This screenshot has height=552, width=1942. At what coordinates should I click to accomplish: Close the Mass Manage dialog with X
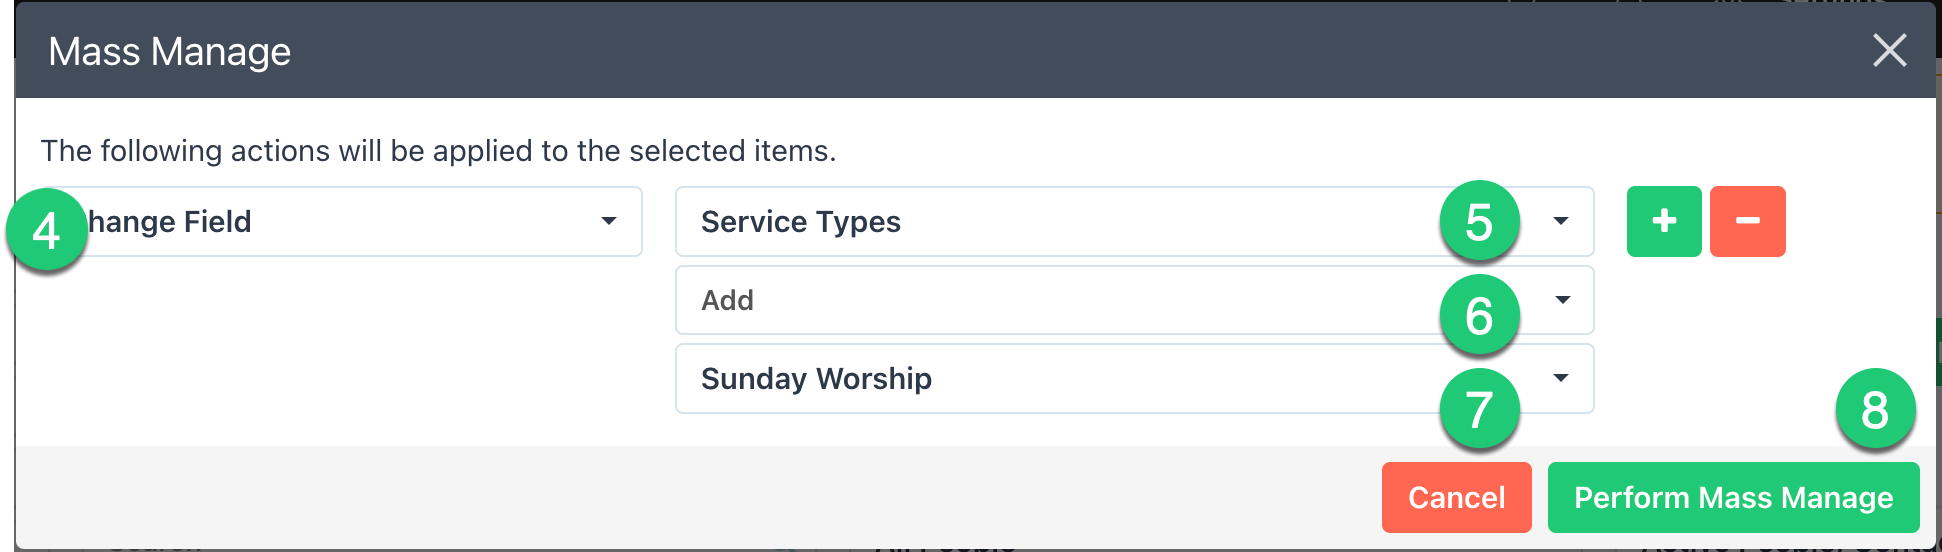pos(1889,50)
